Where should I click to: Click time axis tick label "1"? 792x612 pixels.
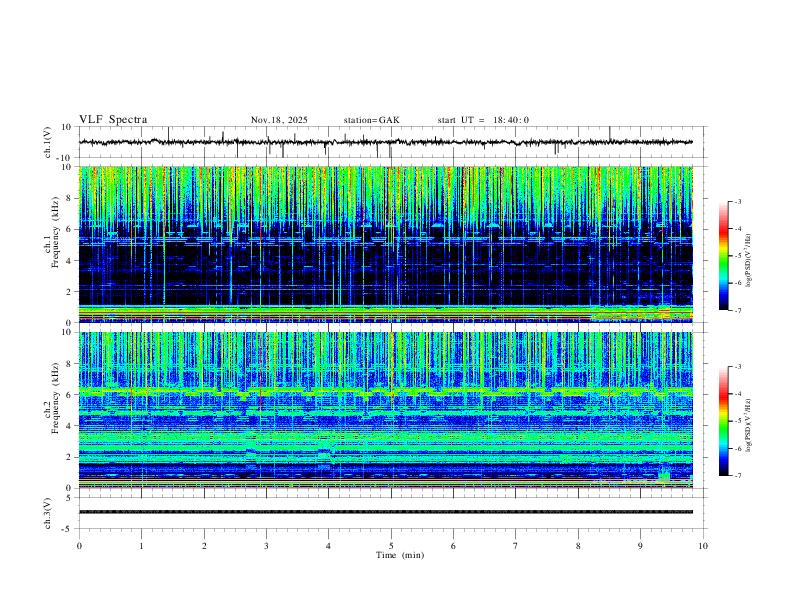[x=142, y=546]
